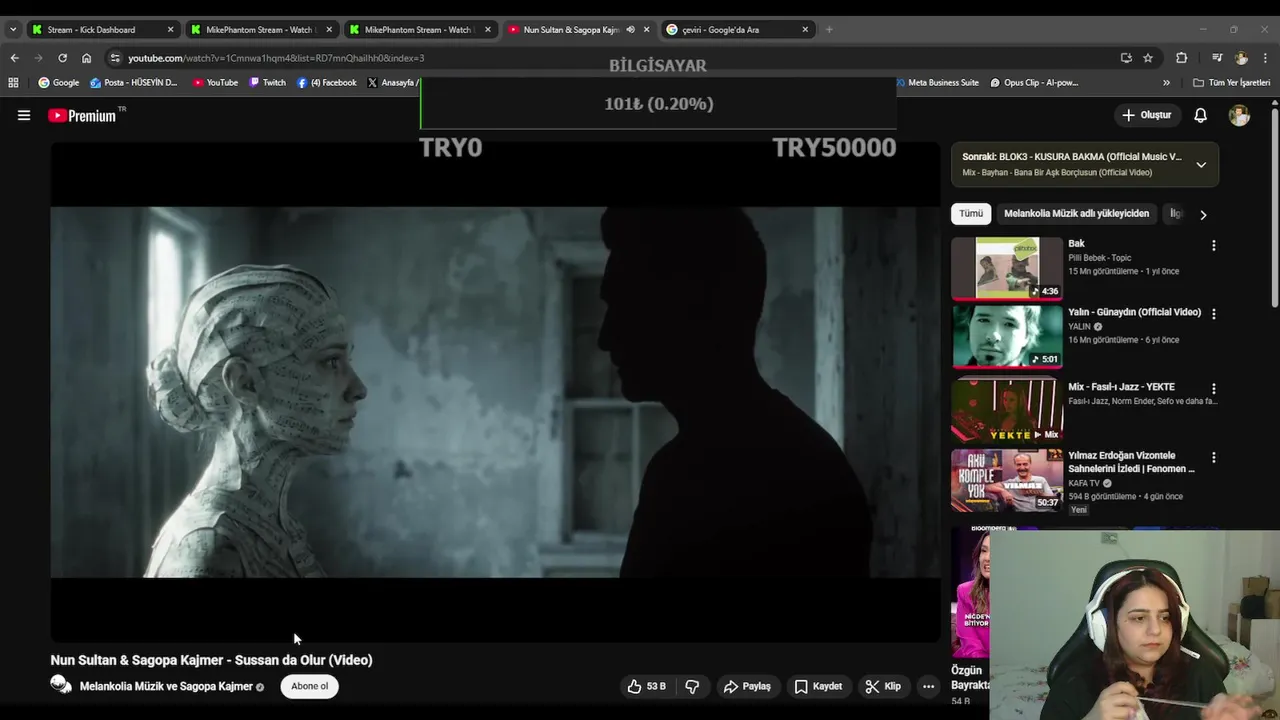Open the YouTube bookmark
The width and height of the screenshot is (1280, 720).
click(215, 83)
